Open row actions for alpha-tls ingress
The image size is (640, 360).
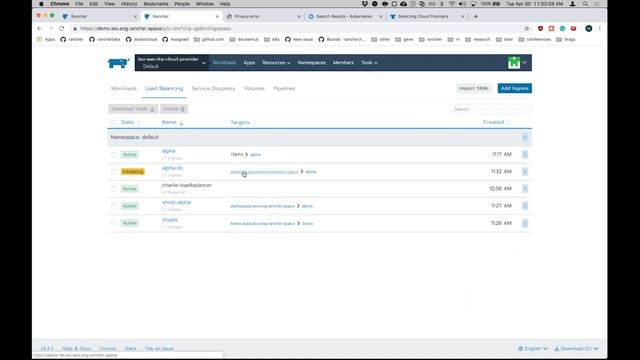tap(525, 171)
